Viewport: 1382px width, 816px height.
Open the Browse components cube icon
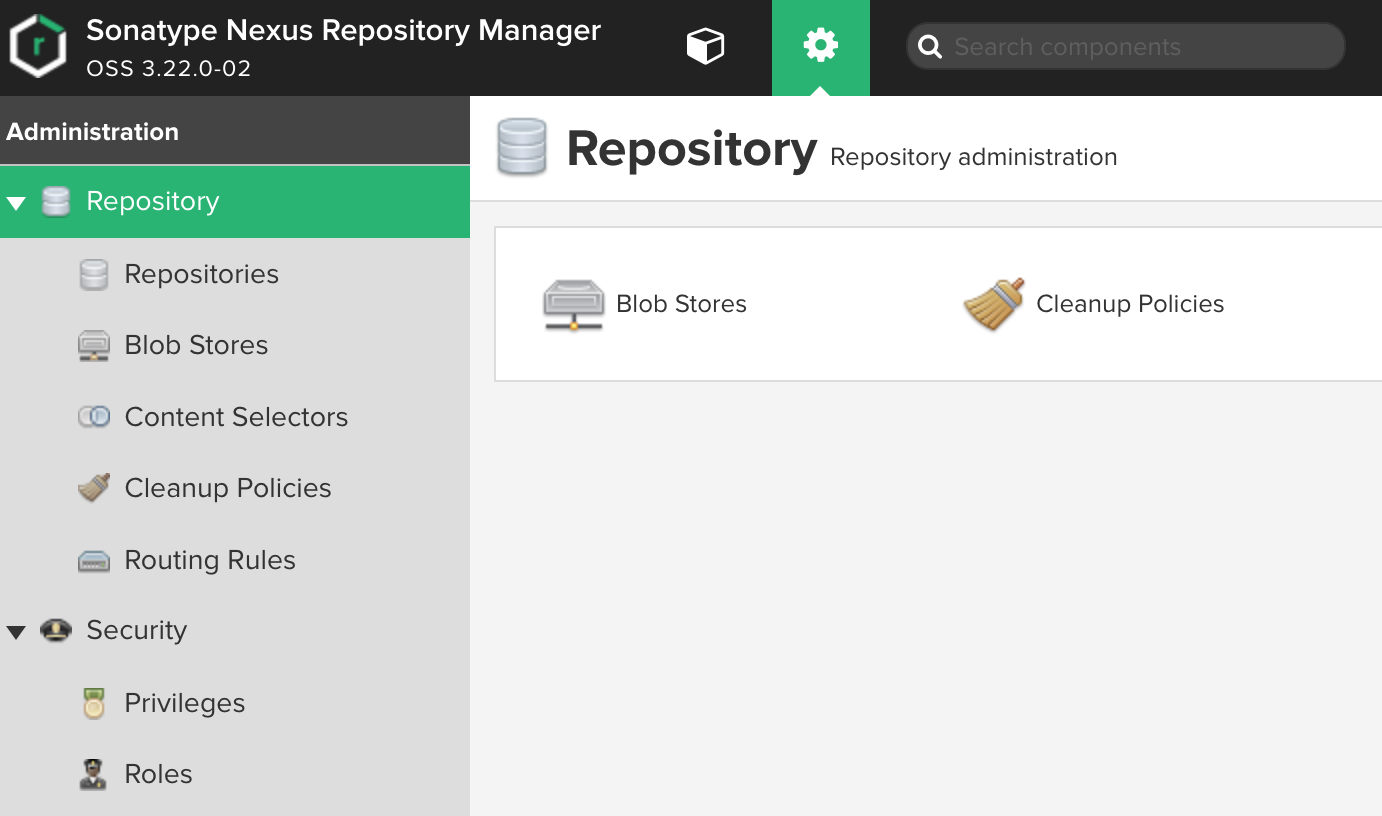coord(705,45)
